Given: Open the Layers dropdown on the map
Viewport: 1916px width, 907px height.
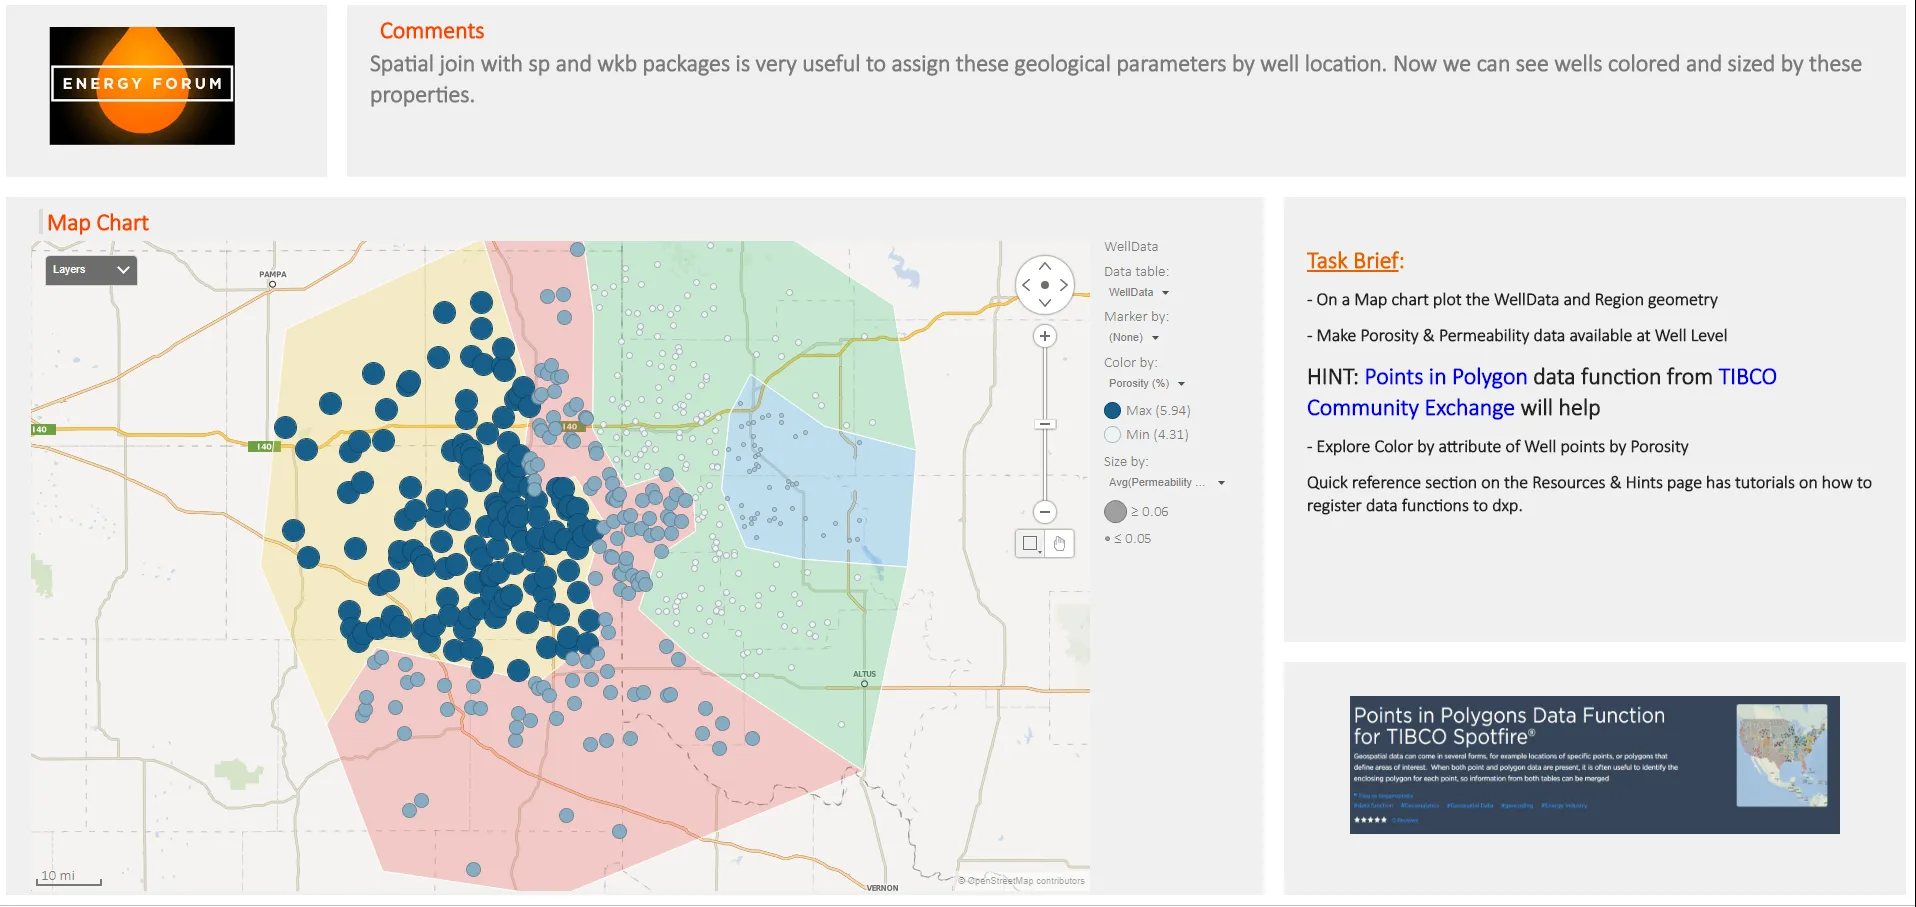Looking at the screenshot, I should coord(91,270).
